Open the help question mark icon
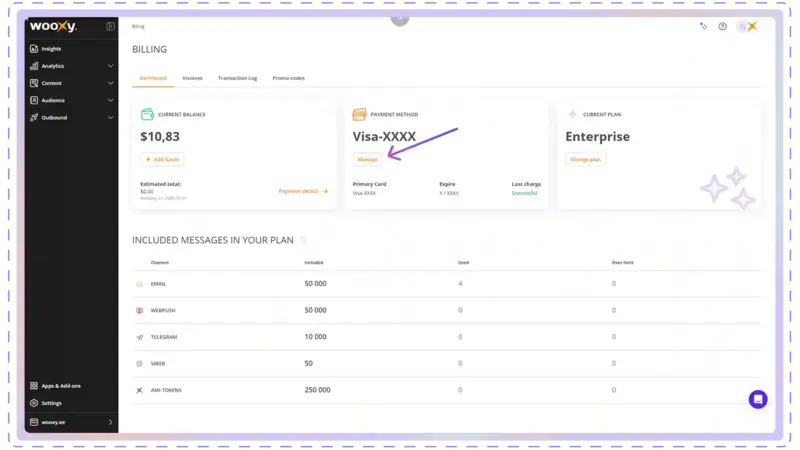The height and width of the screenshot is (450, 800). 722,27
